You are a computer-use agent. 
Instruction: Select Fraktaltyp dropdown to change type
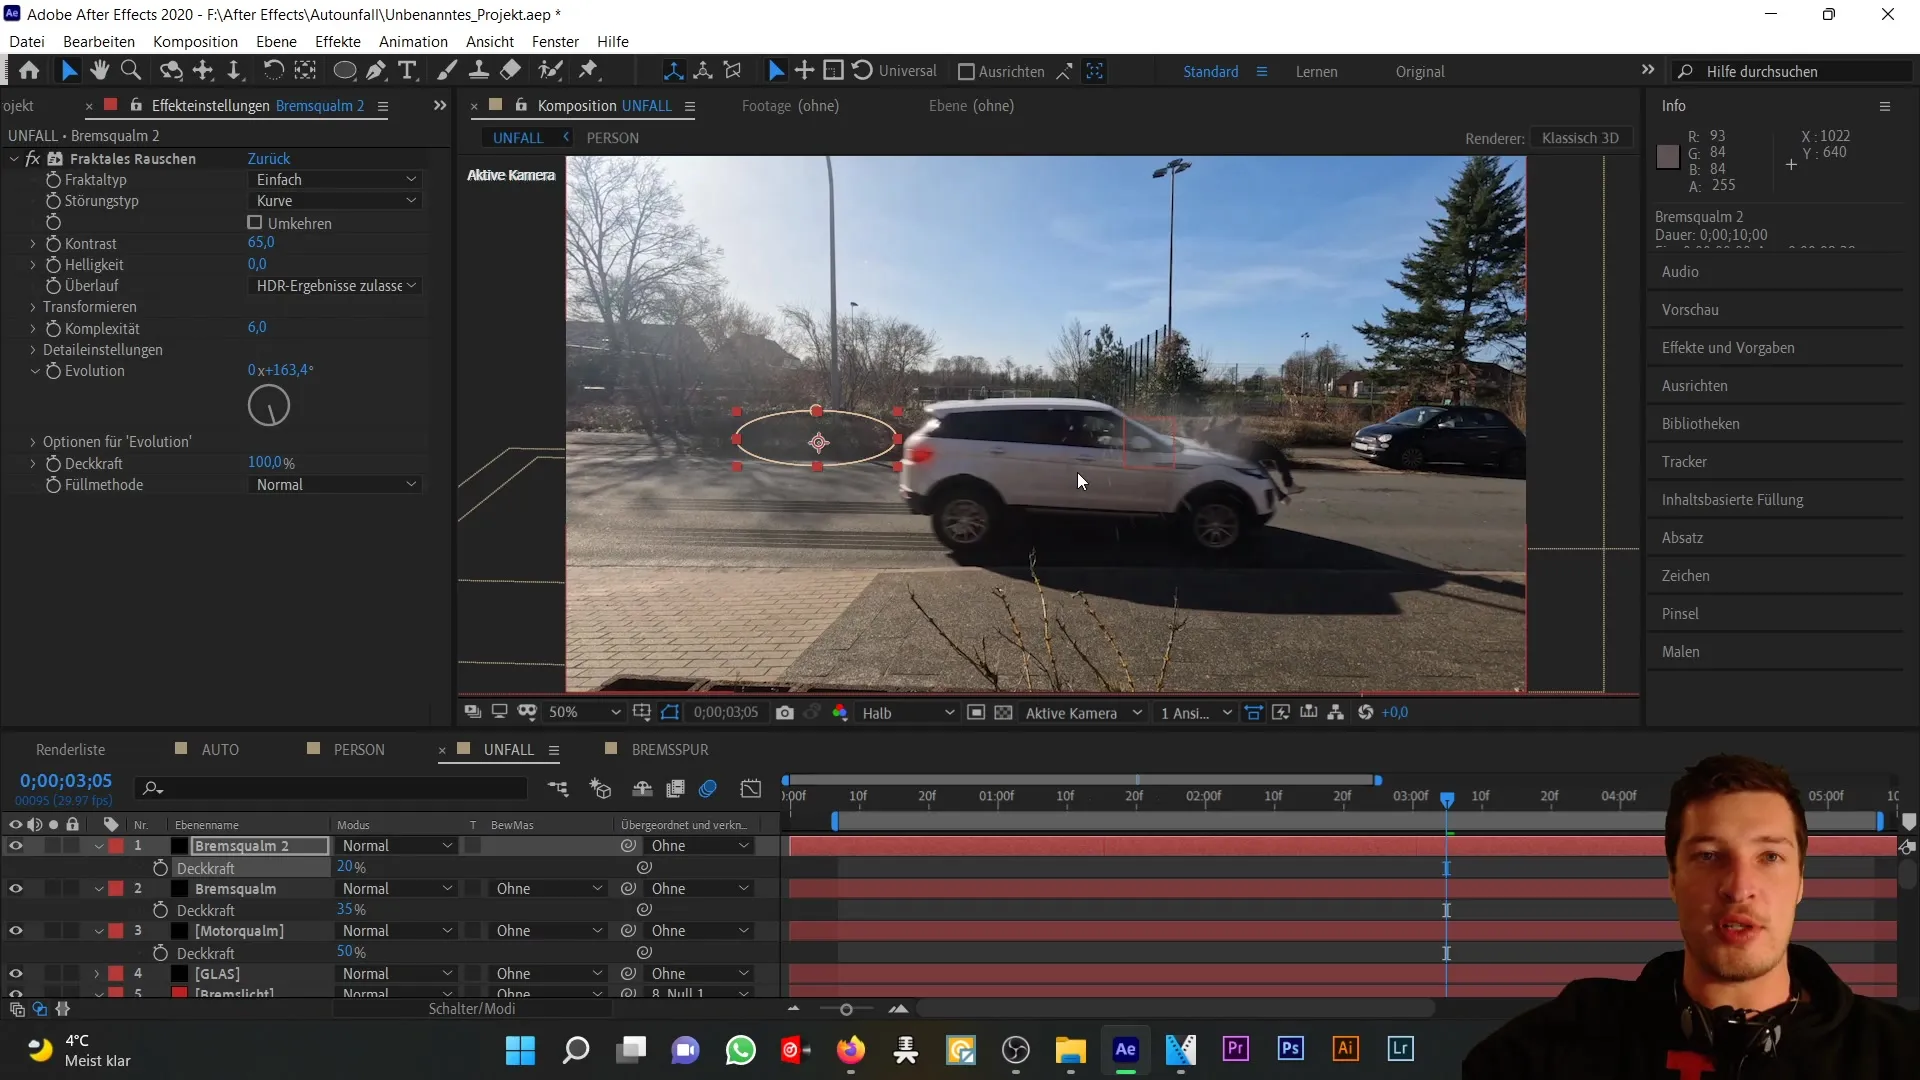coord(334,178)
